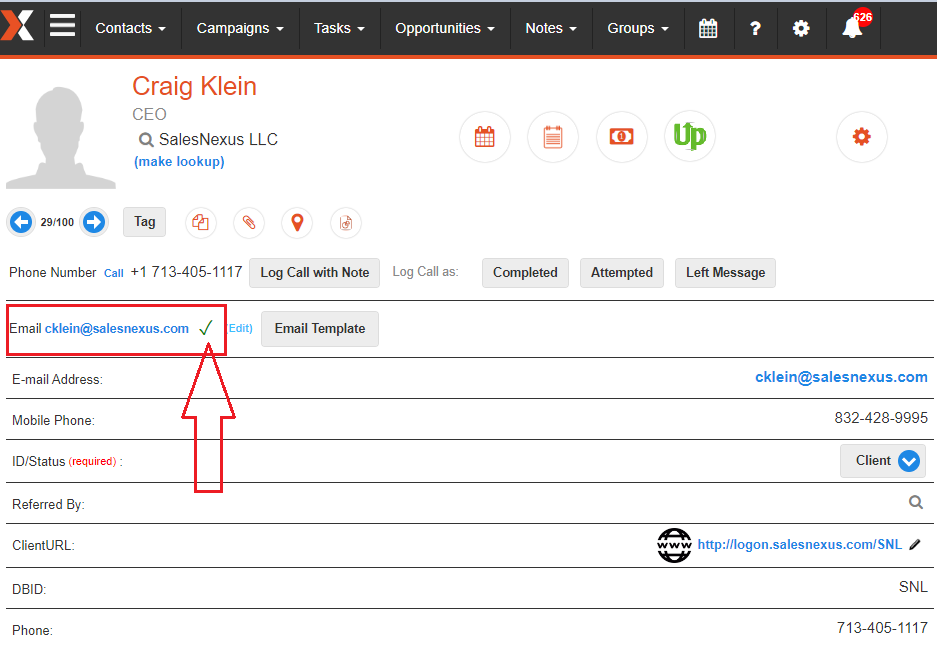
Task: Open the help question mark icon
Action: (755, 28)
